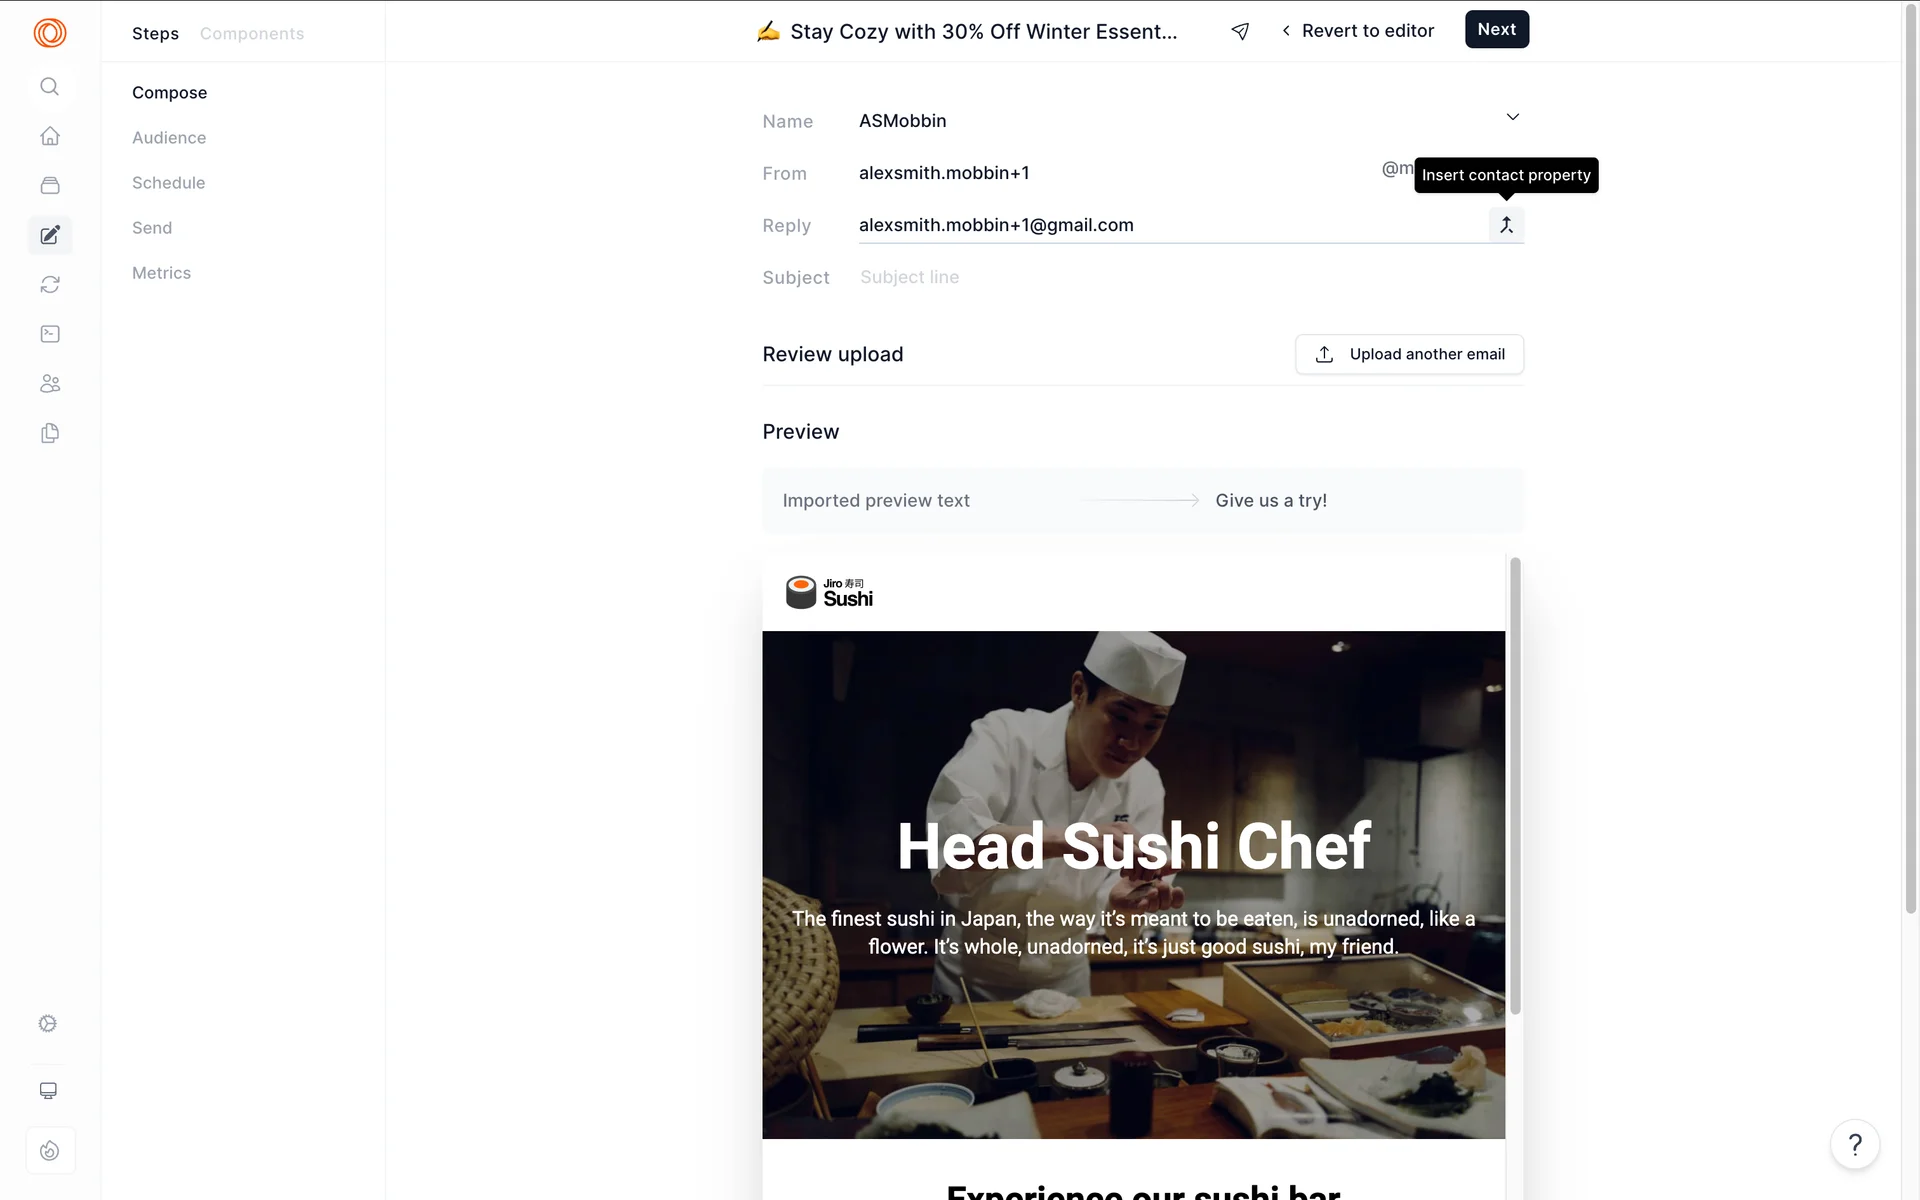Open the settings gear icon in sidebar
Viewport: 1920px width, 1200px height.
48,1023
